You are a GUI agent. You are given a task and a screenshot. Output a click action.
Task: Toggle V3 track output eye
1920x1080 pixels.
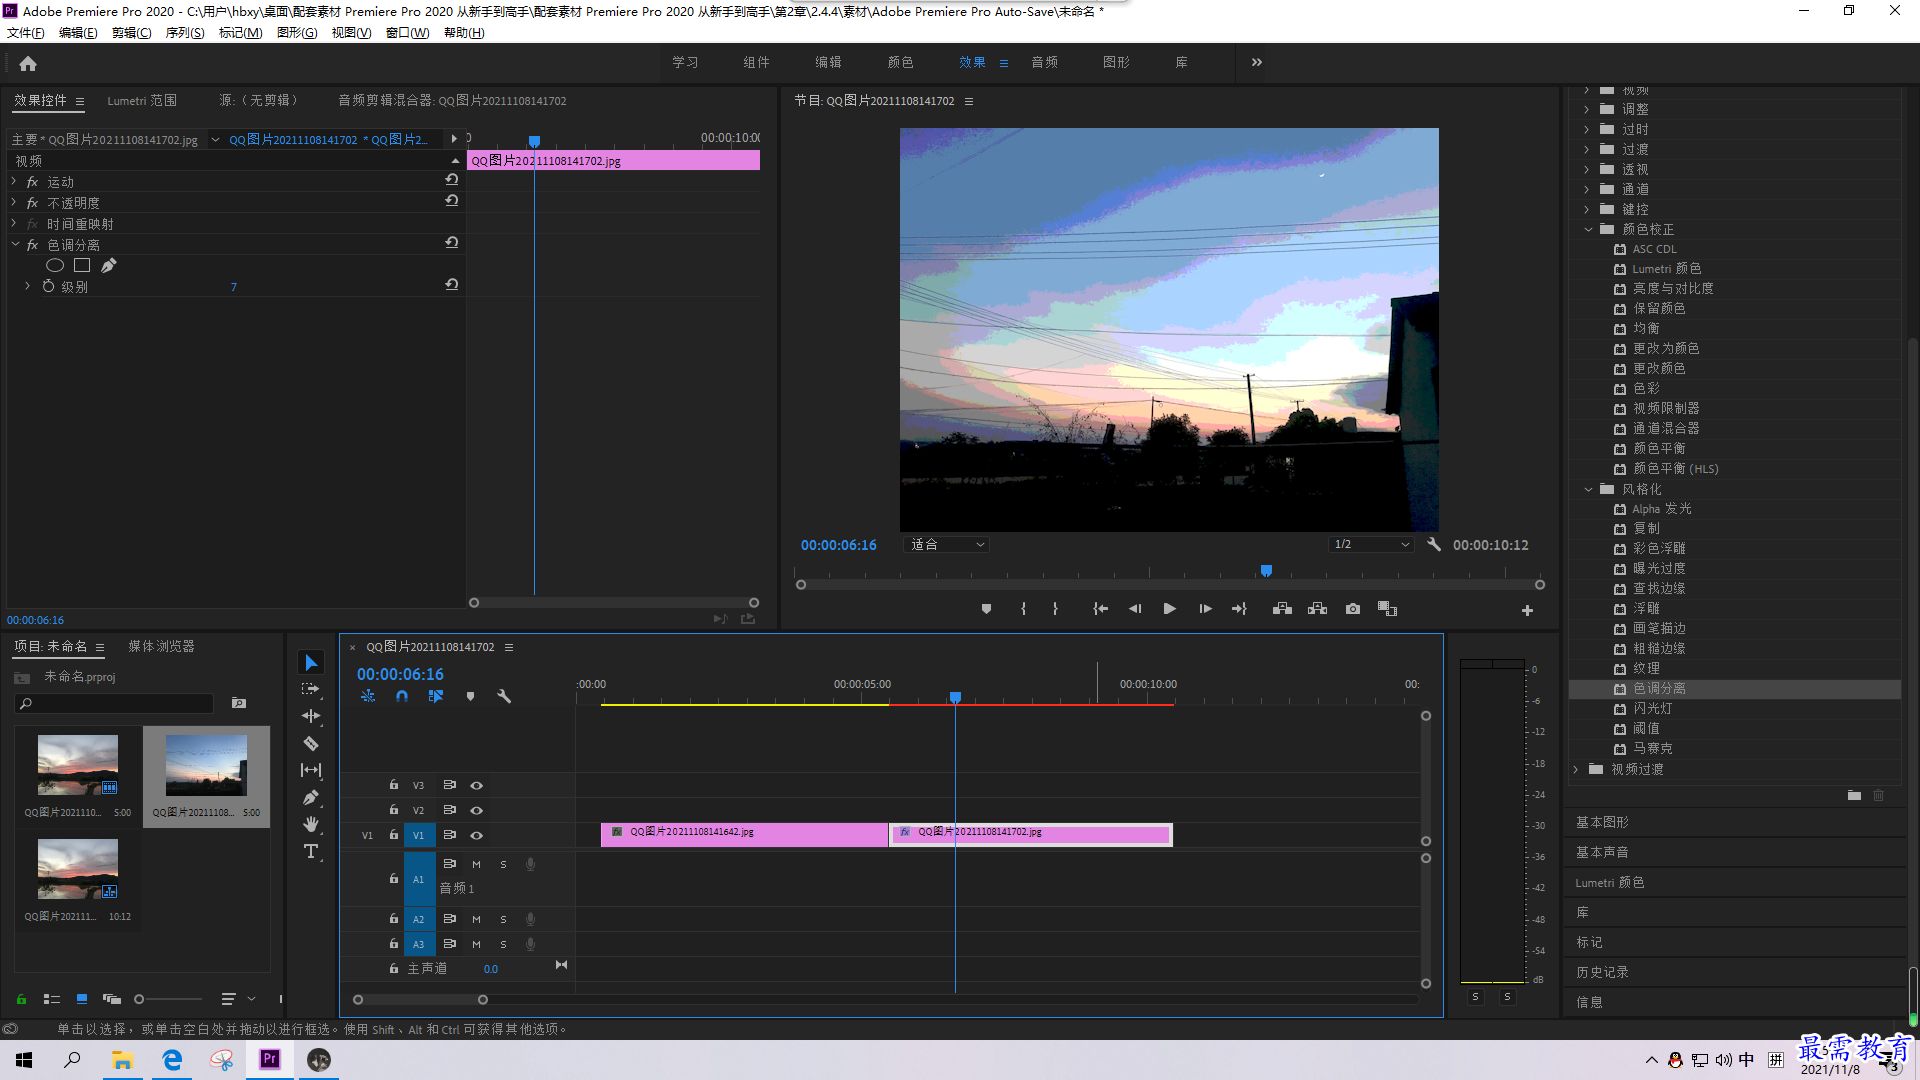(477, 785)
